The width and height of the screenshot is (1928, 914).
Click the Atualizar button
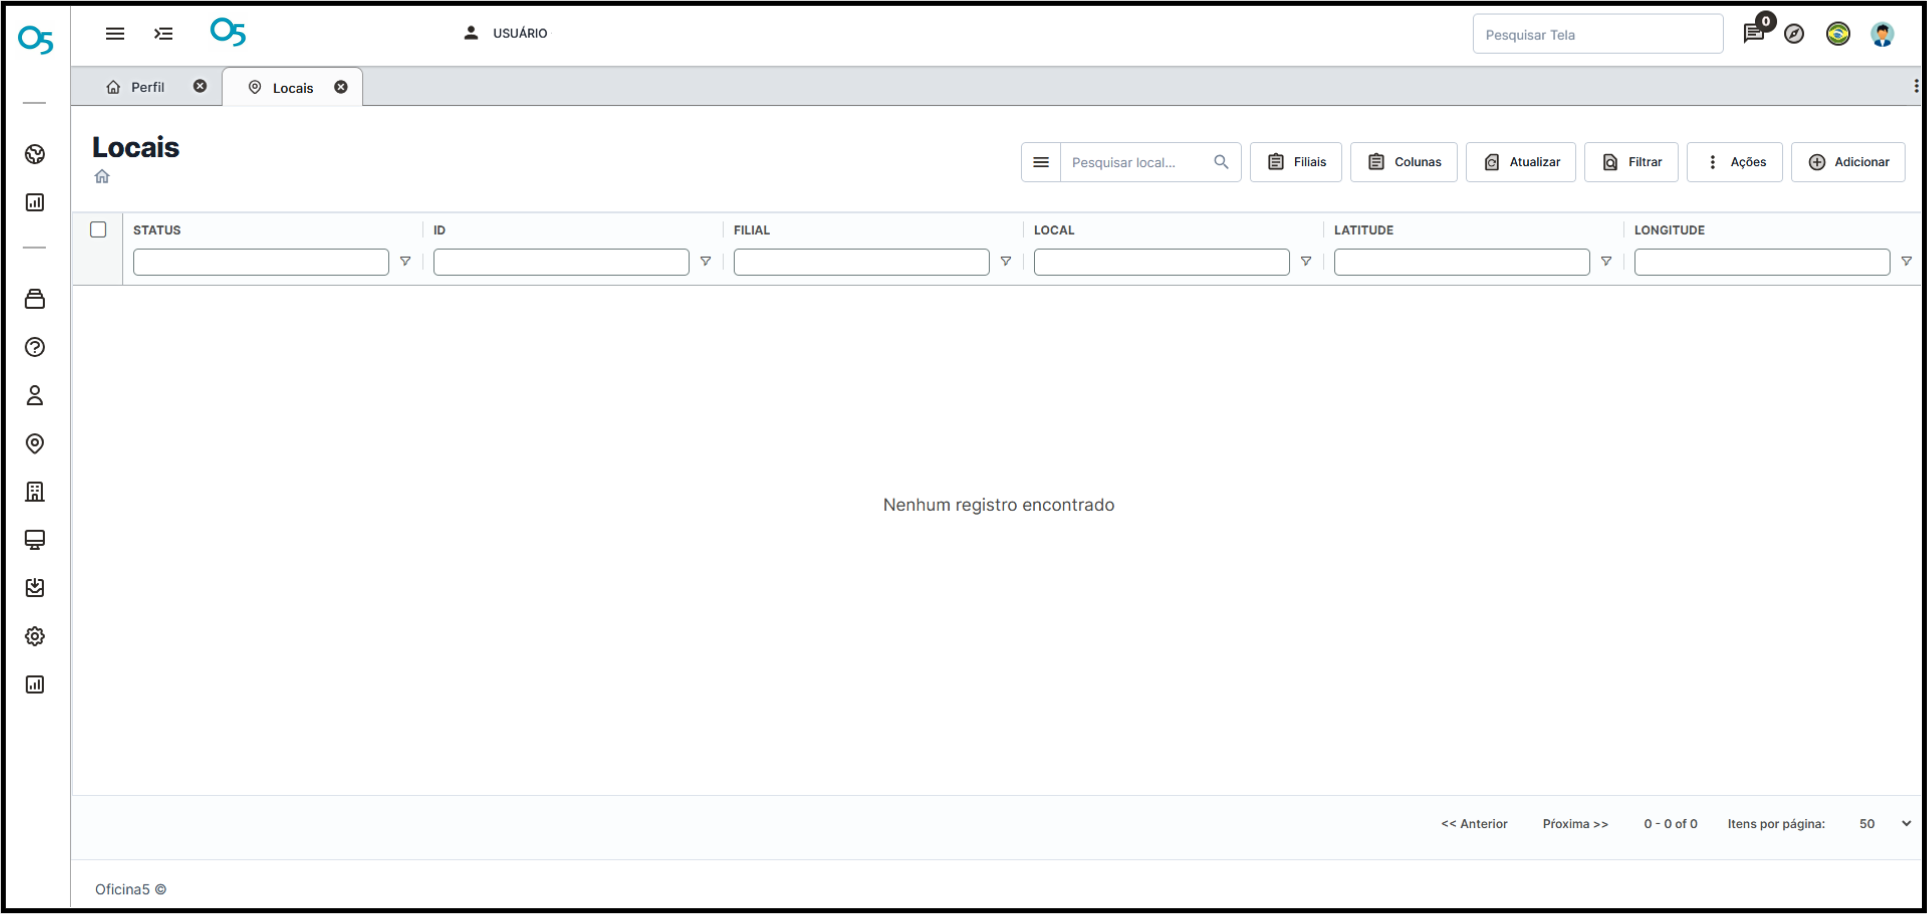coord(1520,162)
